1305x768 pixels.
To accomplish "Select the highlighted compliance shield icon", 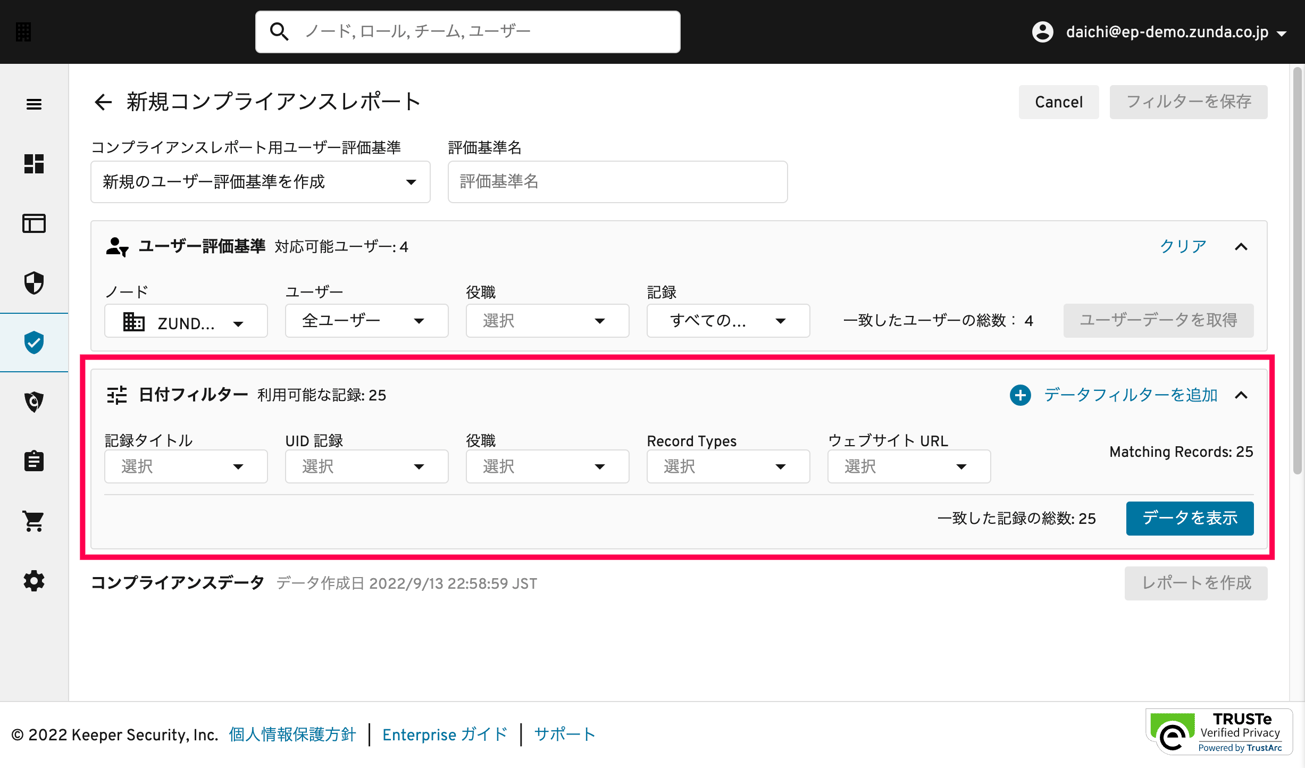I will coord(33,343).
